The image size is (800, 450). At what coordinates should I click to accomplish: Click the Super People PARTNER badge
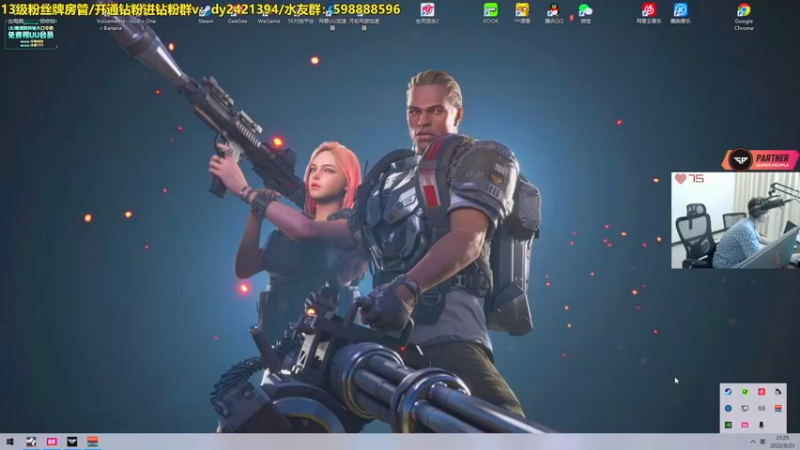(x=760, y=160)
